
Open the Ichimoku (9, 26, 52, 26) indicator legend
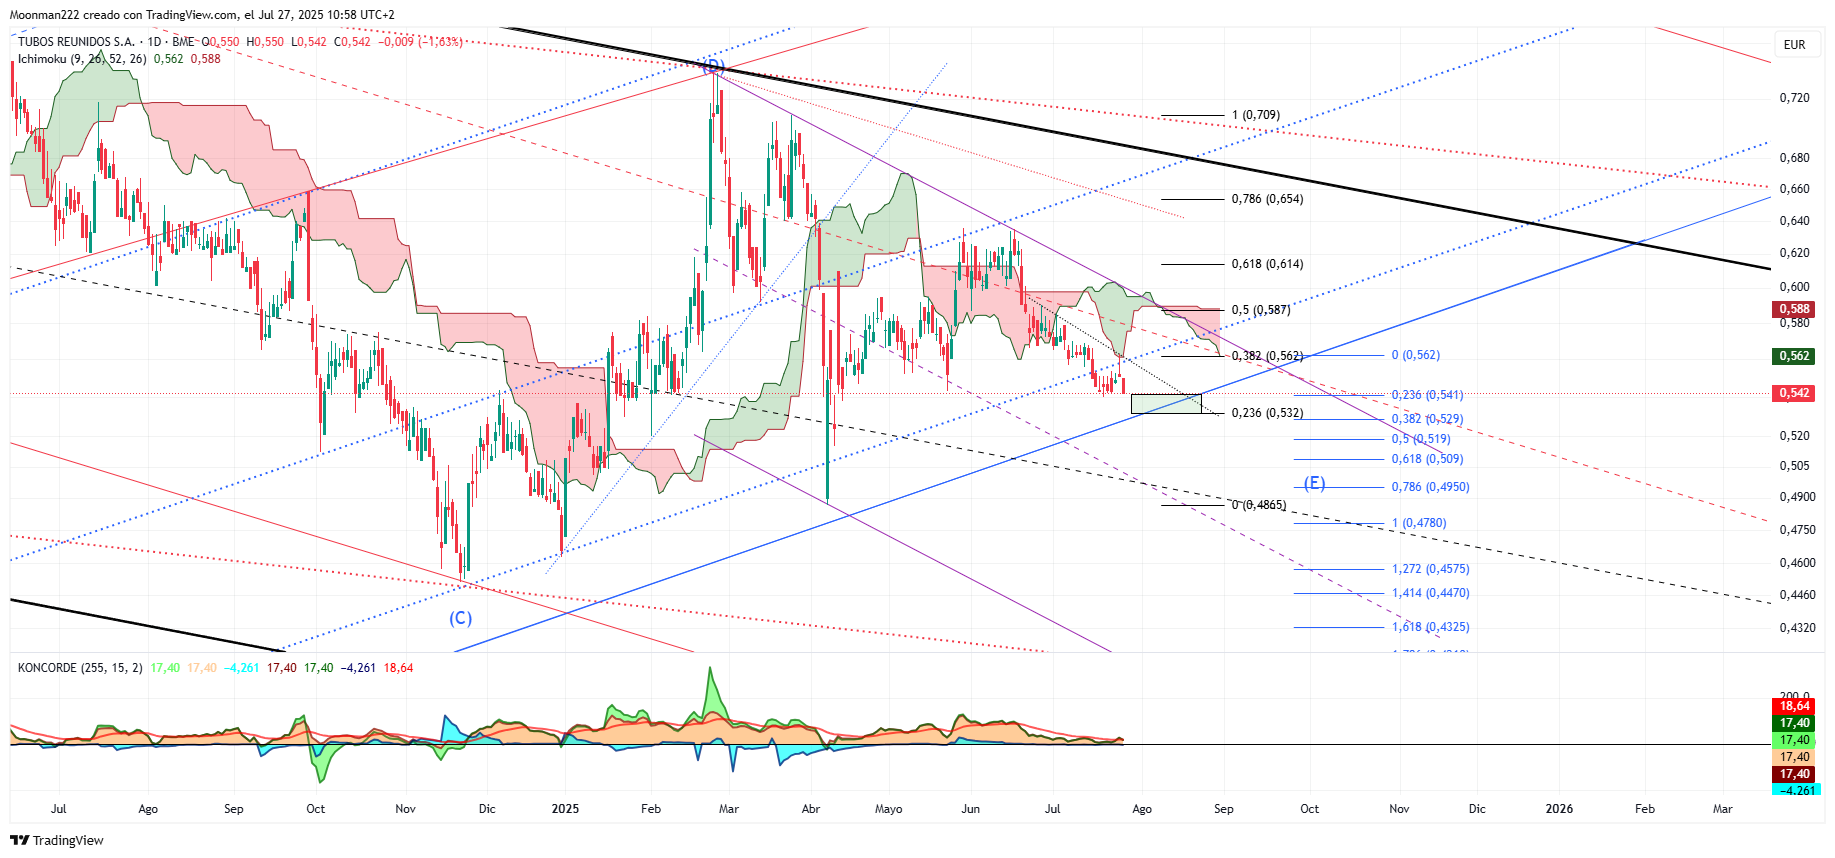[x=82, y=59]
